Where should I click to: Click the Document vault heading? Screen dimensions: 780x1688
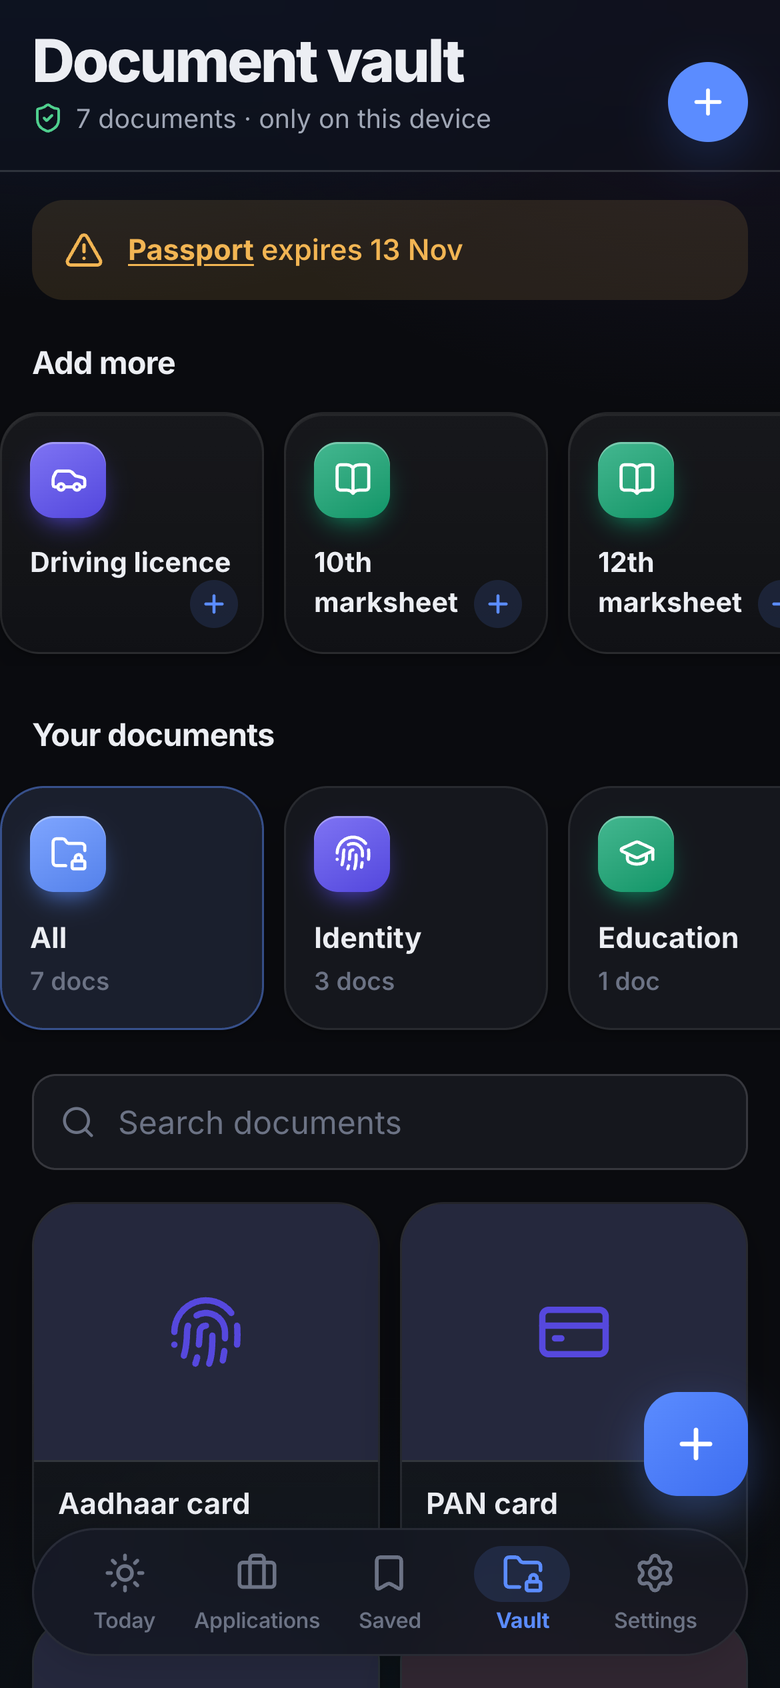click(x=248, y=61)
